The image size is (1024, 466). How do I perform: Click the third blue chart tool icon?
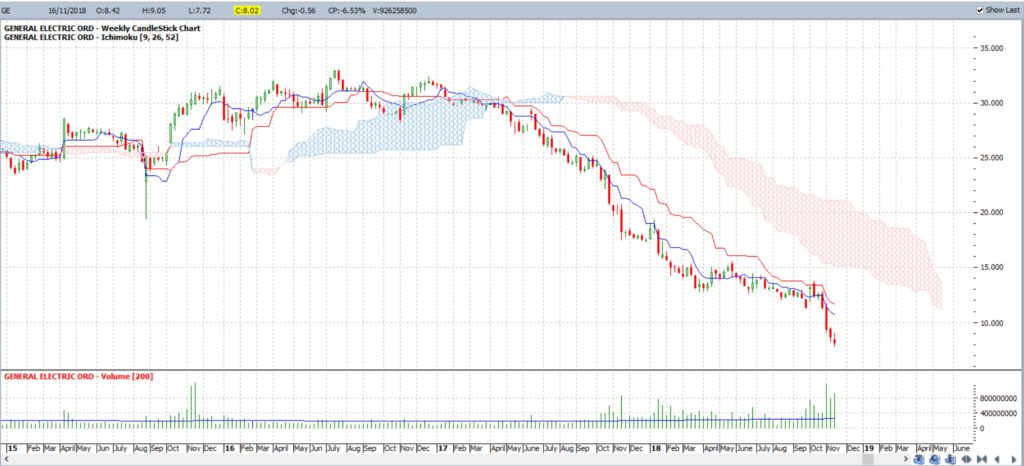950,459
